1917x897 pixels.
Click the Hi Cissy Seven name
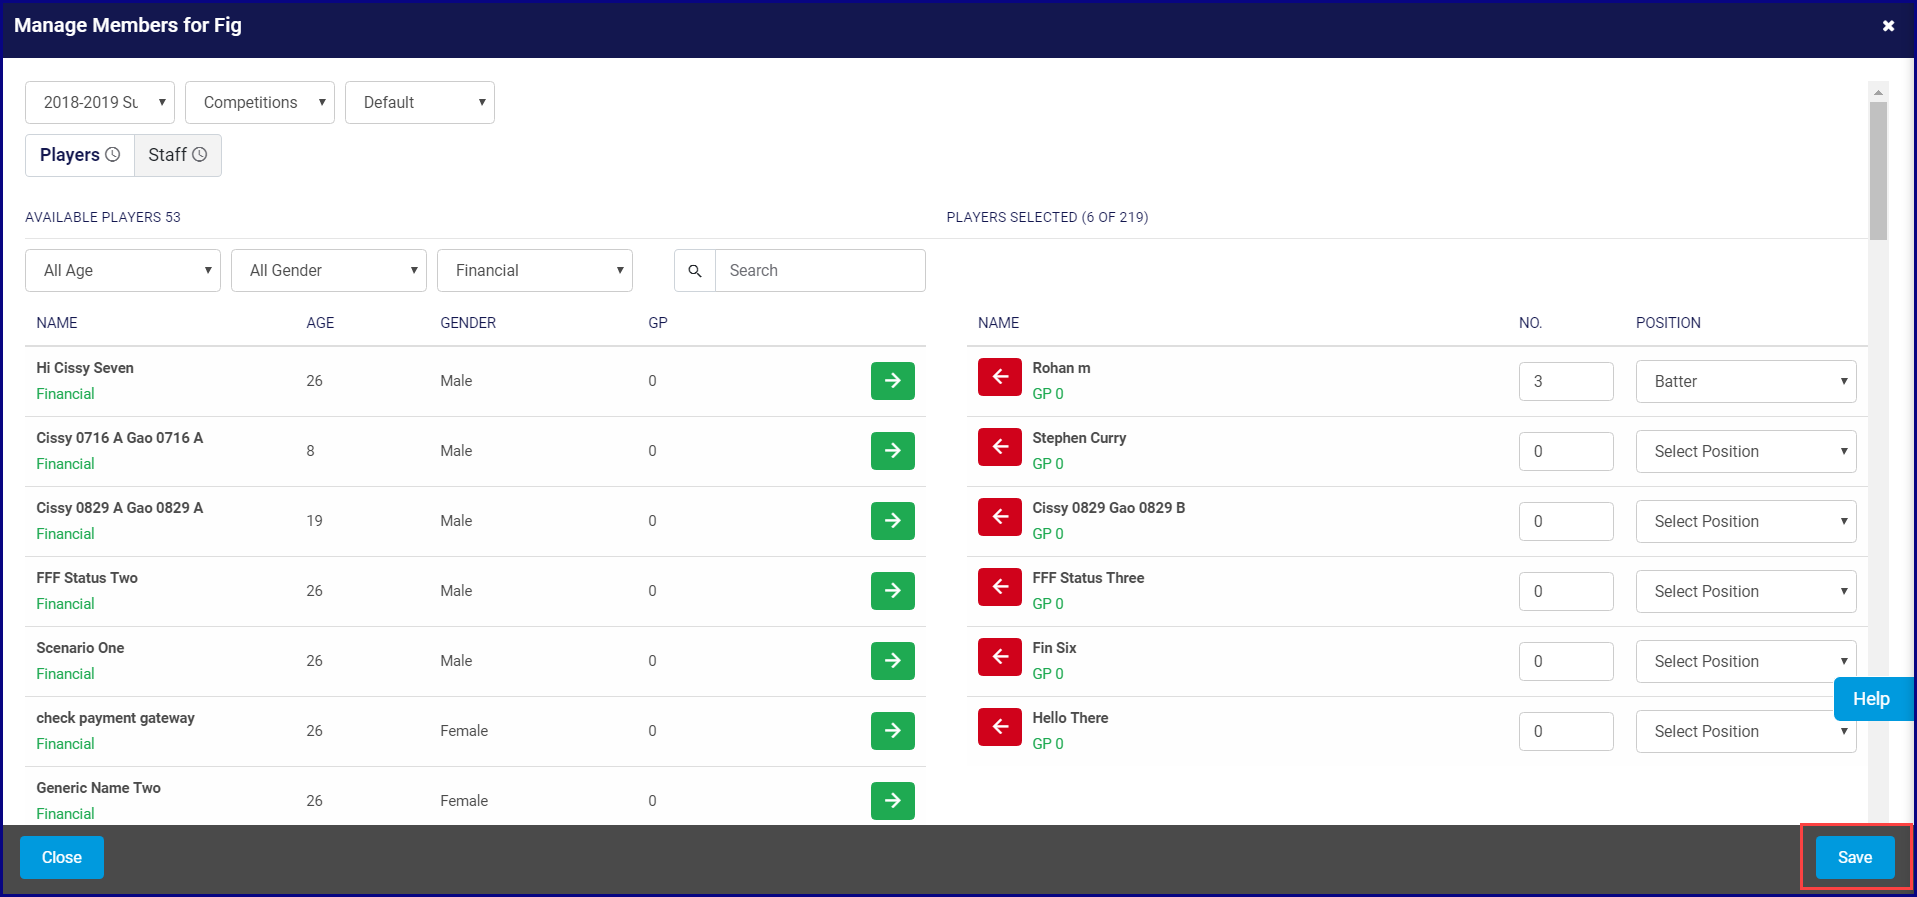[x=85, y=368]
